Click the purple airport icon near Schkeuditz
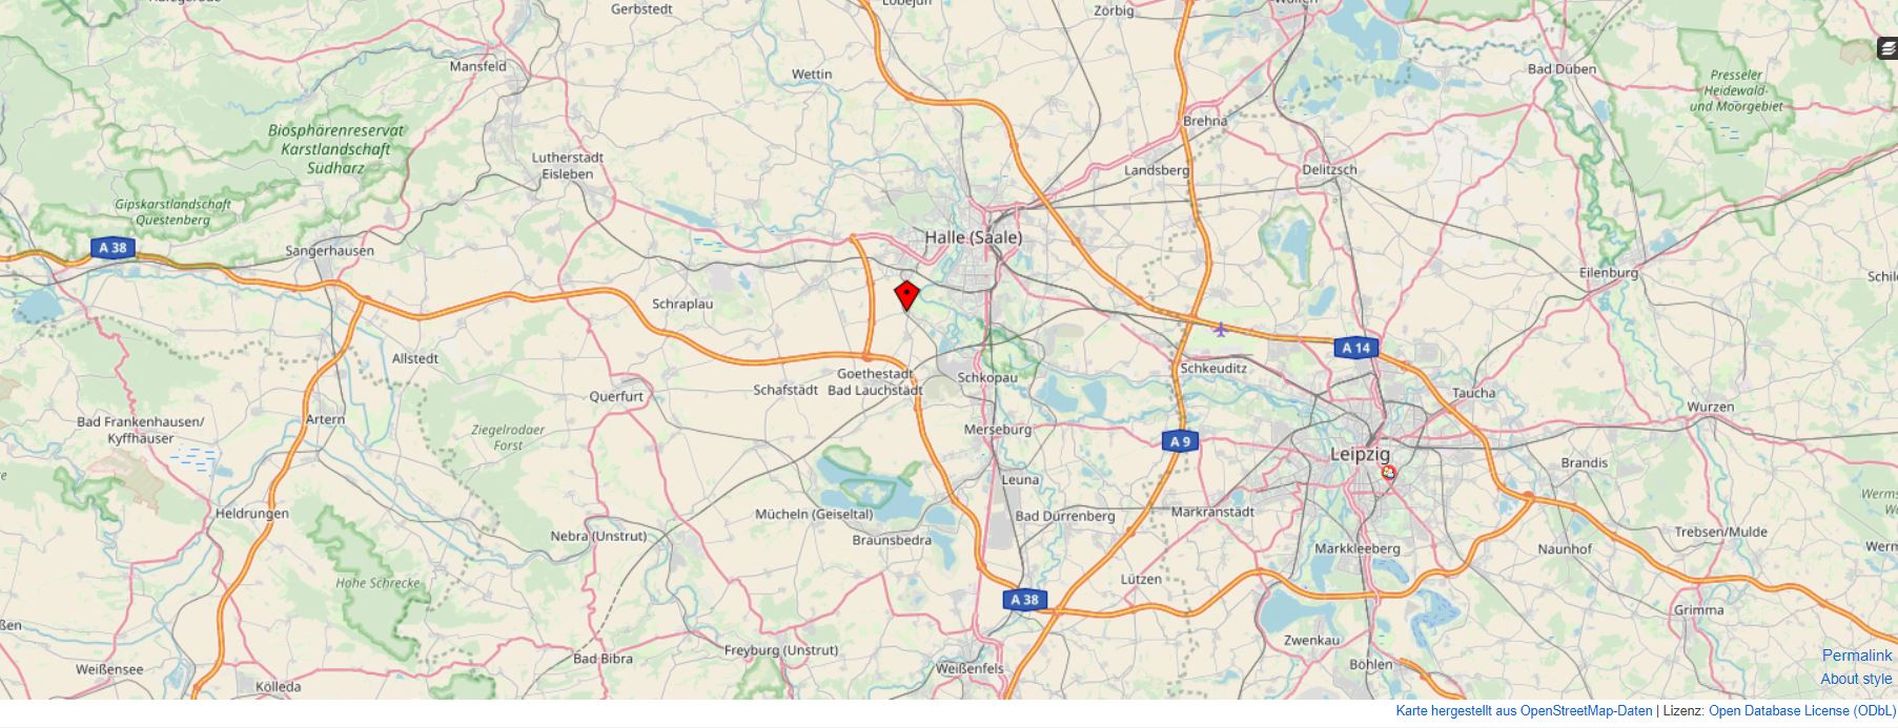Screen dimensions: 1898x728 point(1220,328)
